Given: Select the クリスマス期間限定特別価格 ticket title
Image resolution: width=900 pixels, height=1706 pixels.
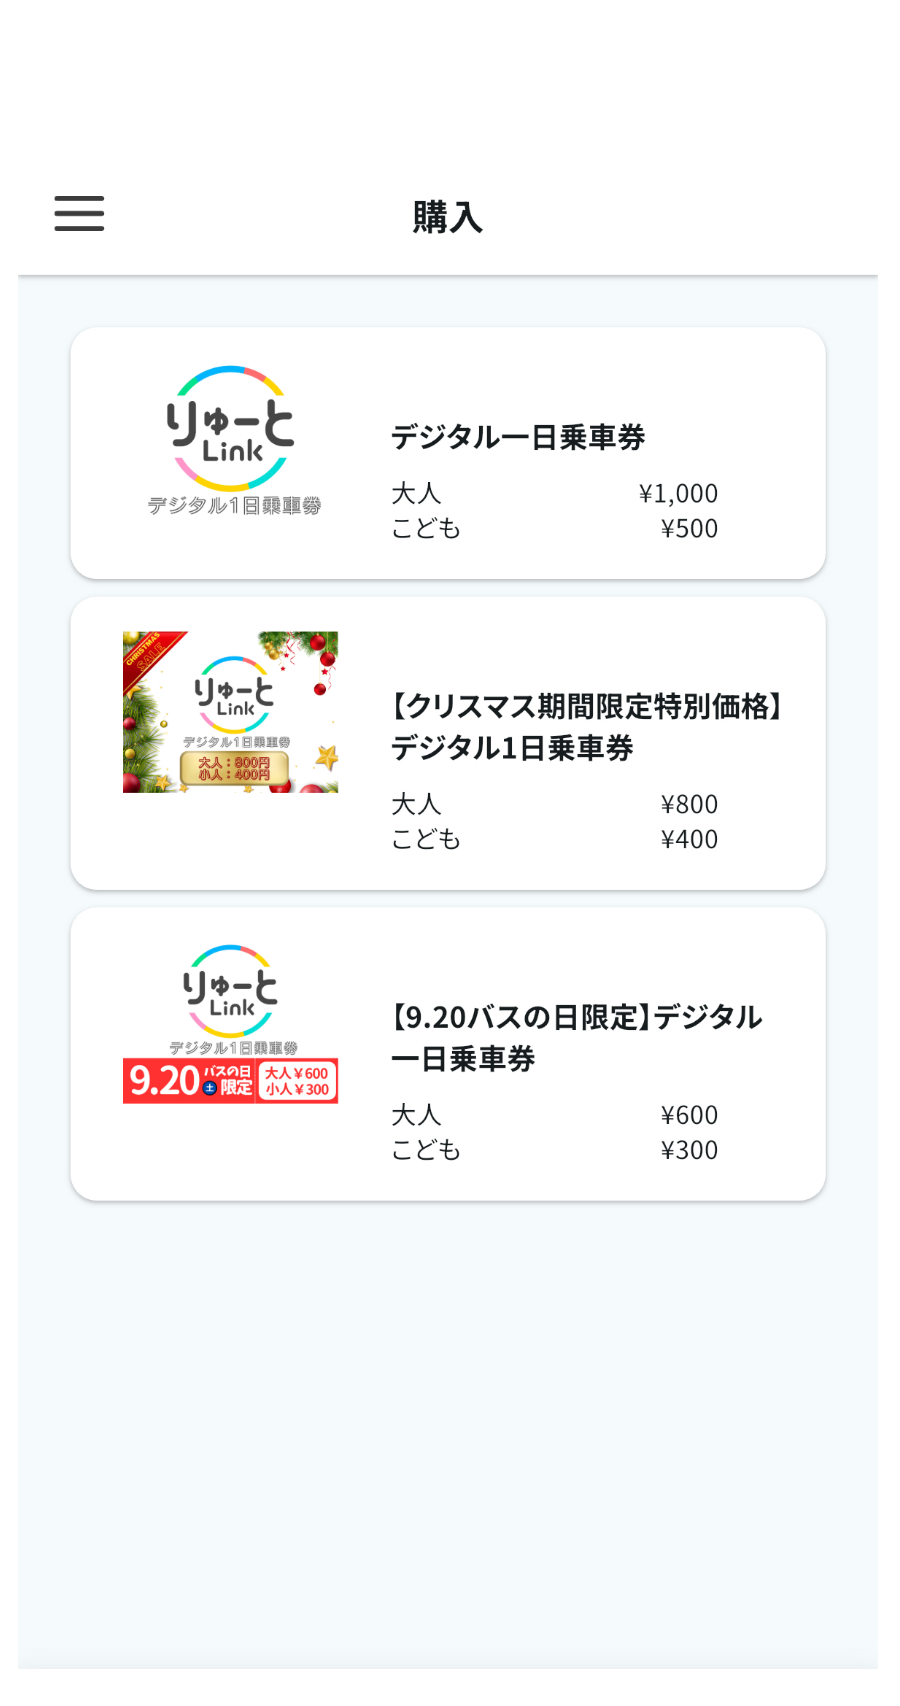Looking at the screenshot, I should point(587,727).
